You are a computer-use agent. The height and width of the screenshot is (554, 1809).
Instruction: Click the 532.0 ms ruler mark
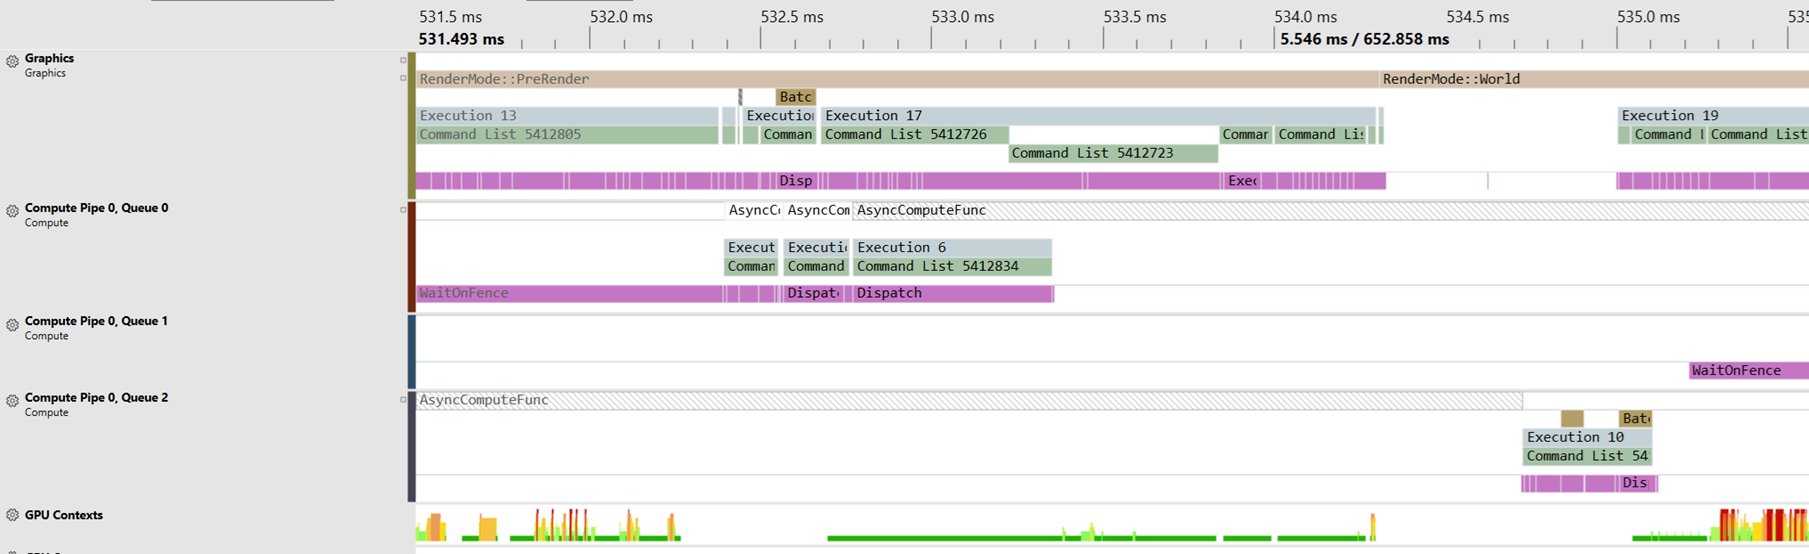pyautogui.click(x=621, y=17)
